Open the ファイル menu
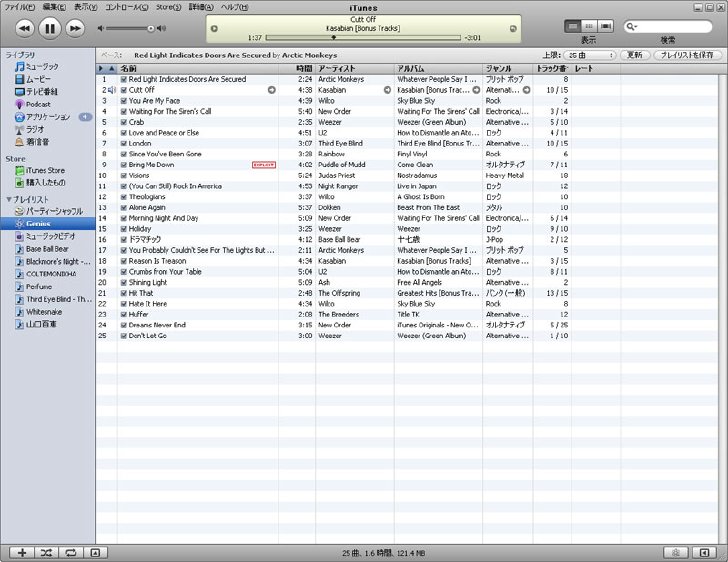Image resolution: width=728 pixels, height=562 pixels. click(20, 7)
